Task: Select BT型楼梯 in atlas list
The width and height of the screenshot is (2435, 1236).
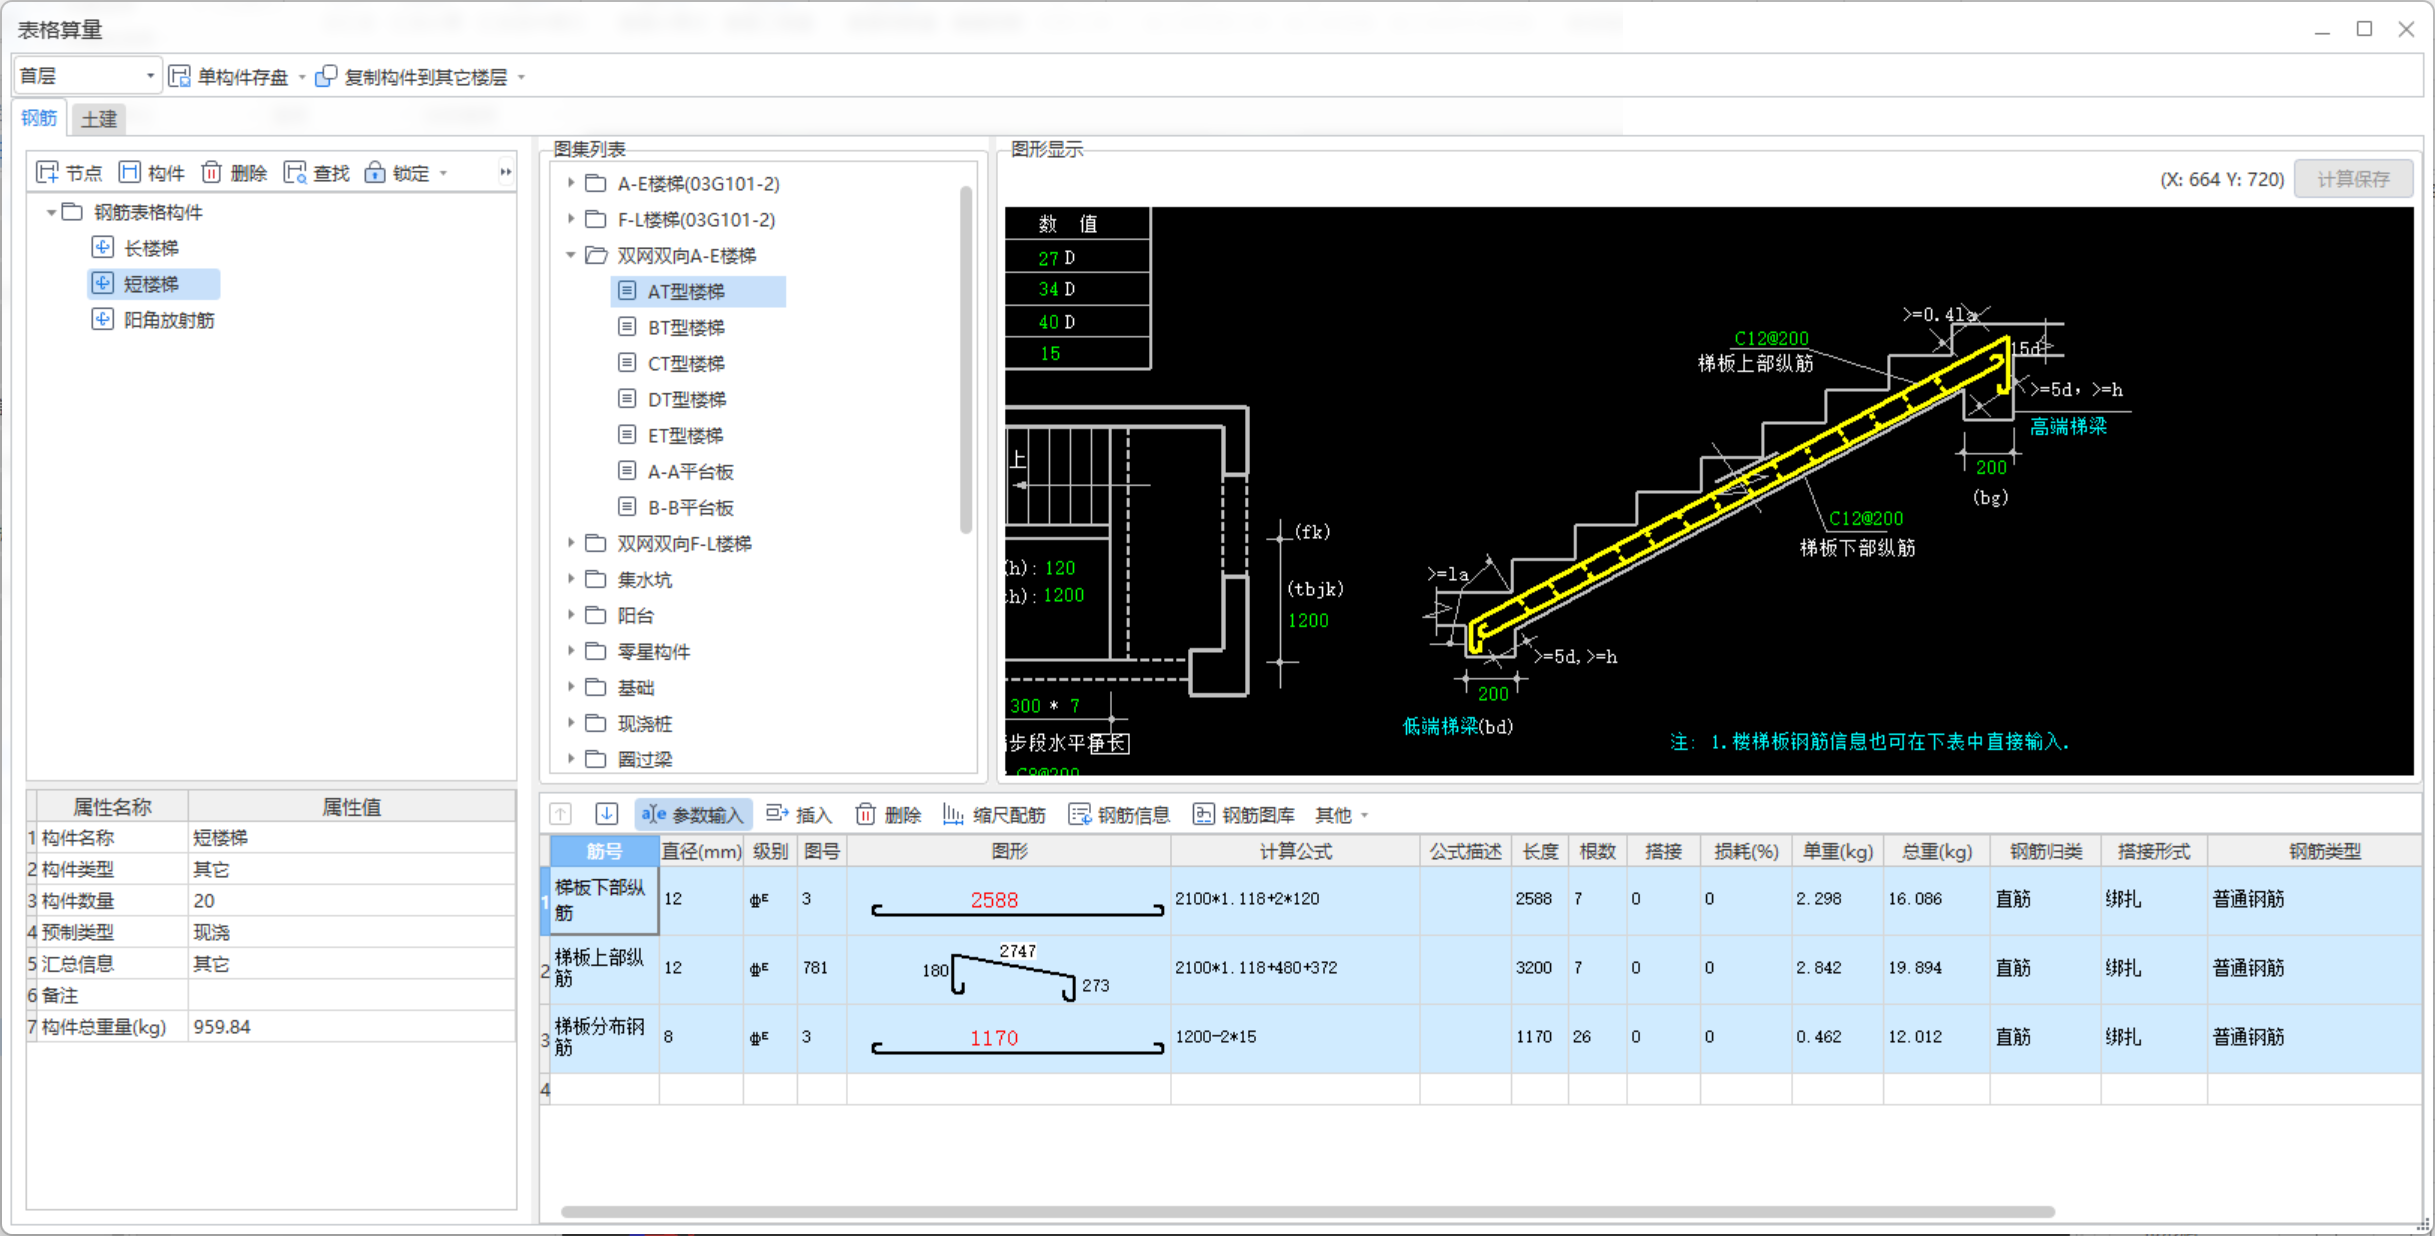Action: (x=686, y=327)
